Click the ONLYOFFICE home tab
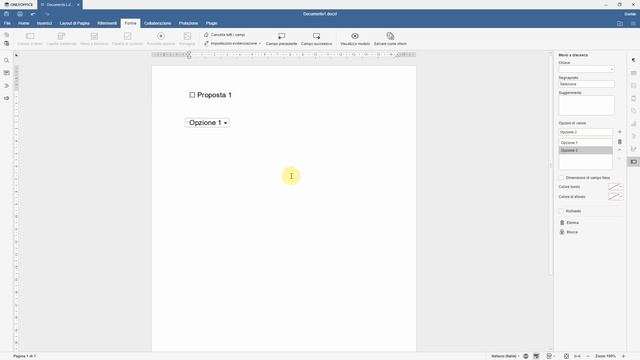Image resolution: width=640 pixels, height=360 pixels. click(x=18, y=4)
